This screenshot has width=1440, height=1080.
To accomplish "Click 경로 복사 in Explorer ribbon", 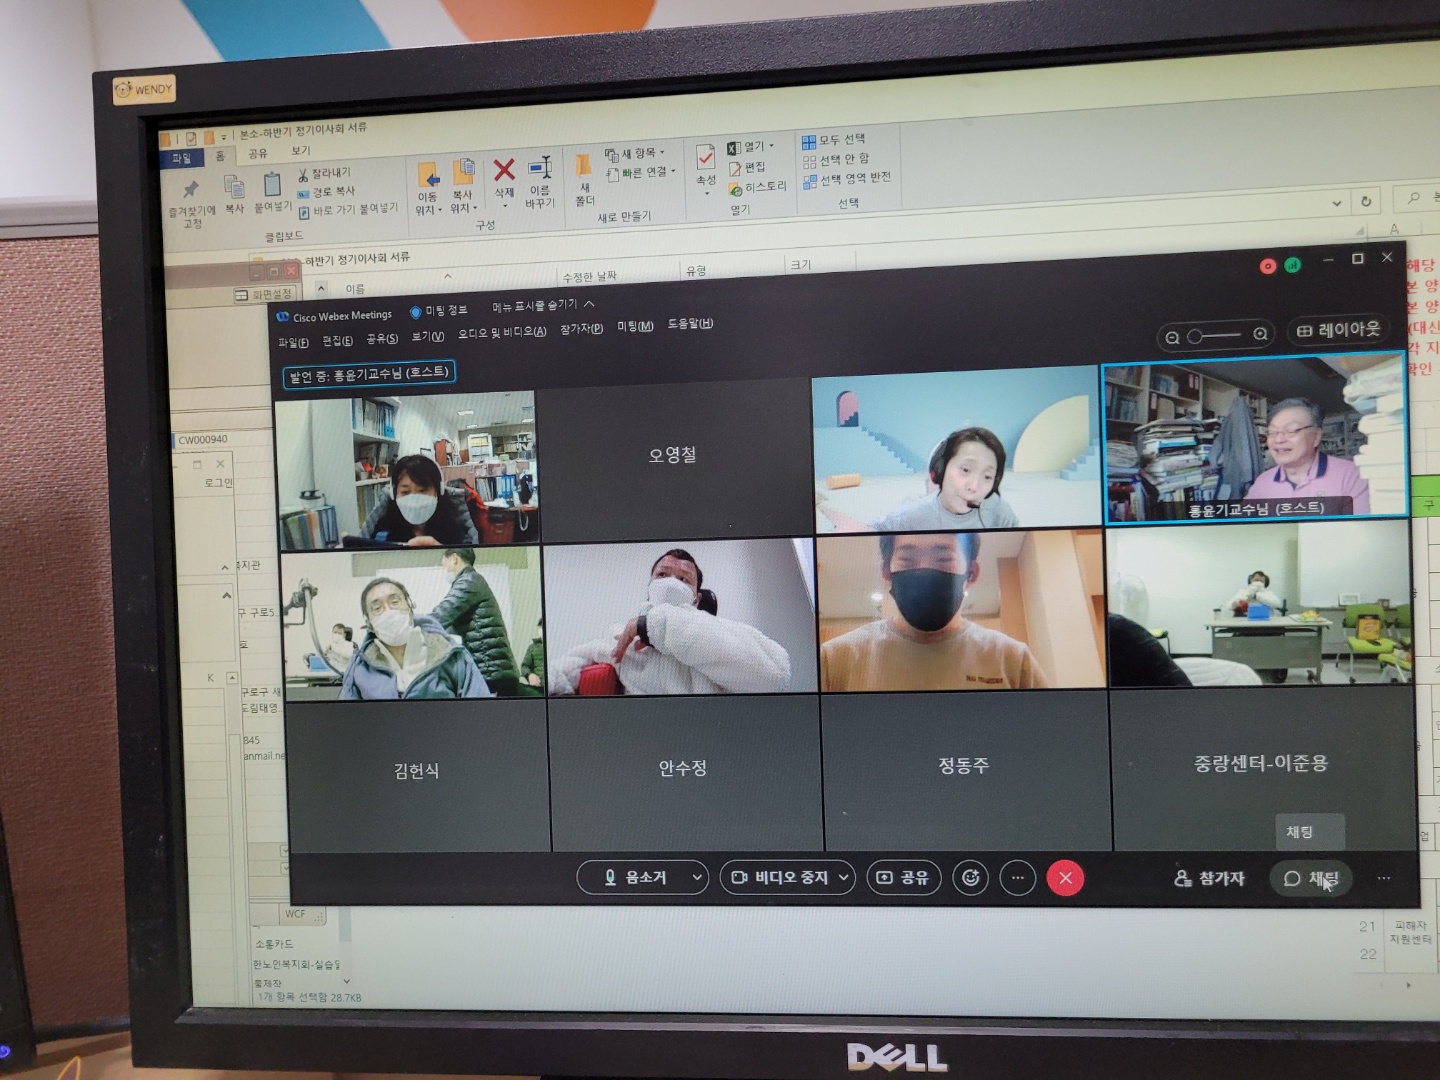I will click(x=327, y=191).
